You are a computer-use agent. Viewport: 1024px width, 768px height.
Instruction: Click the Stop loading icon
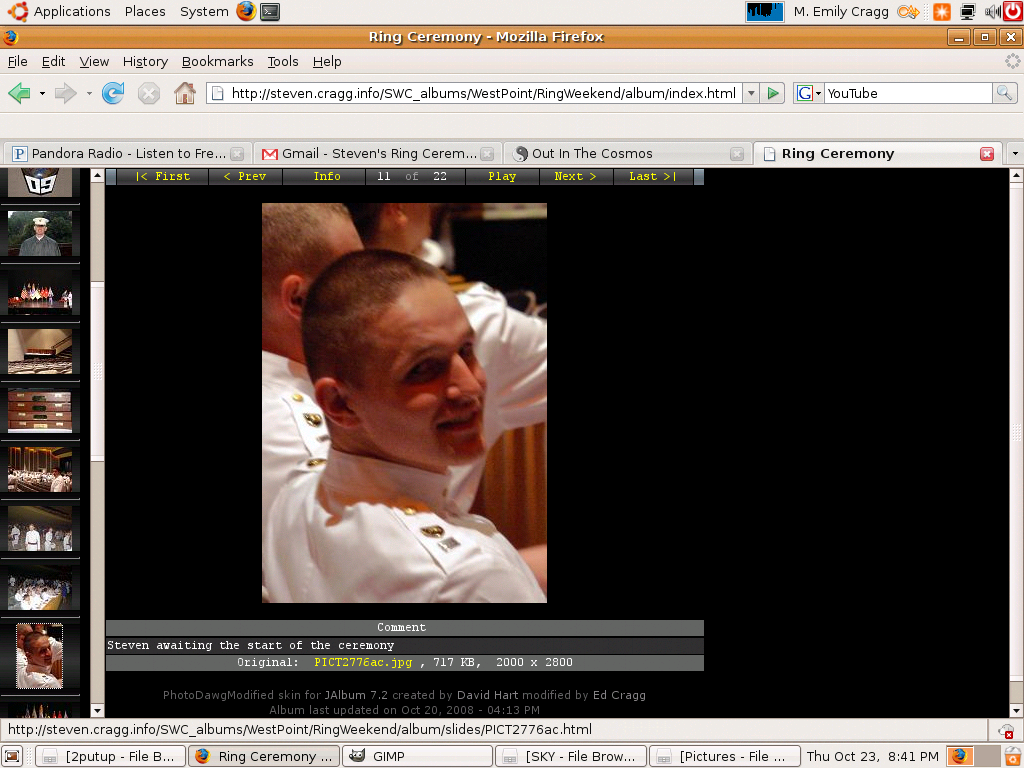point(149,93)
